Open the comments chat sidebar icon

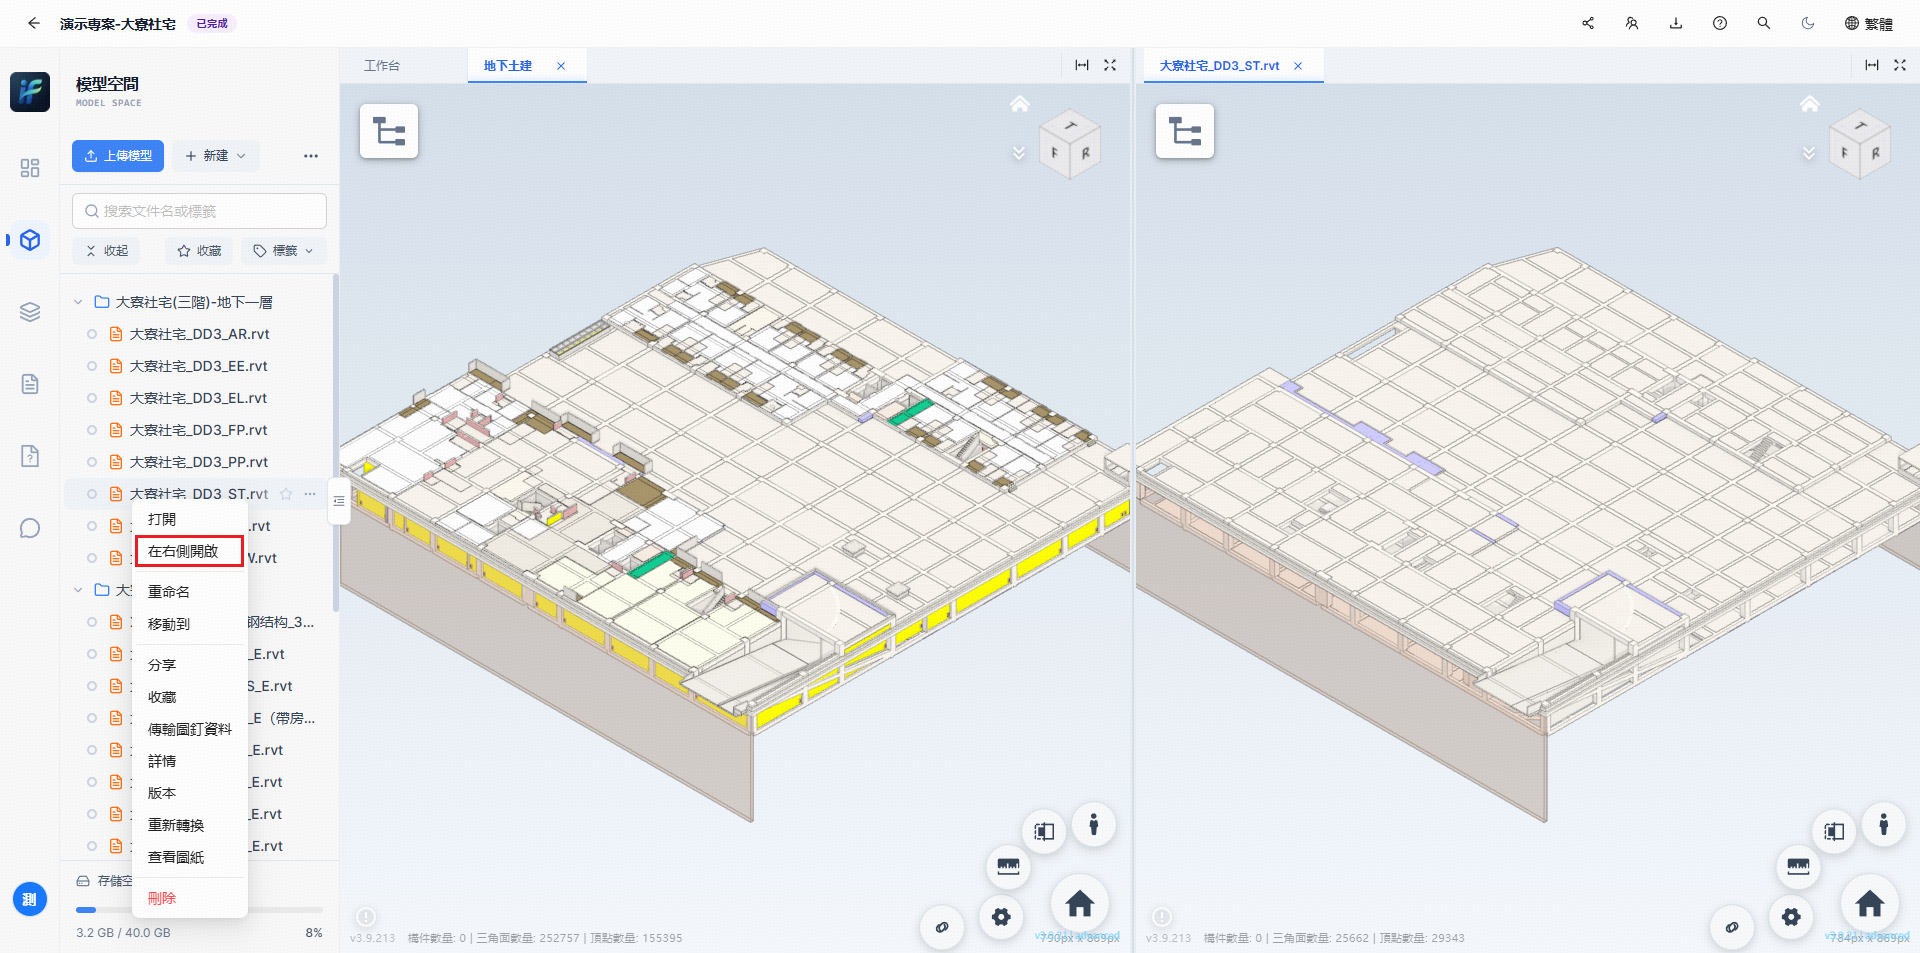[30, 528]
